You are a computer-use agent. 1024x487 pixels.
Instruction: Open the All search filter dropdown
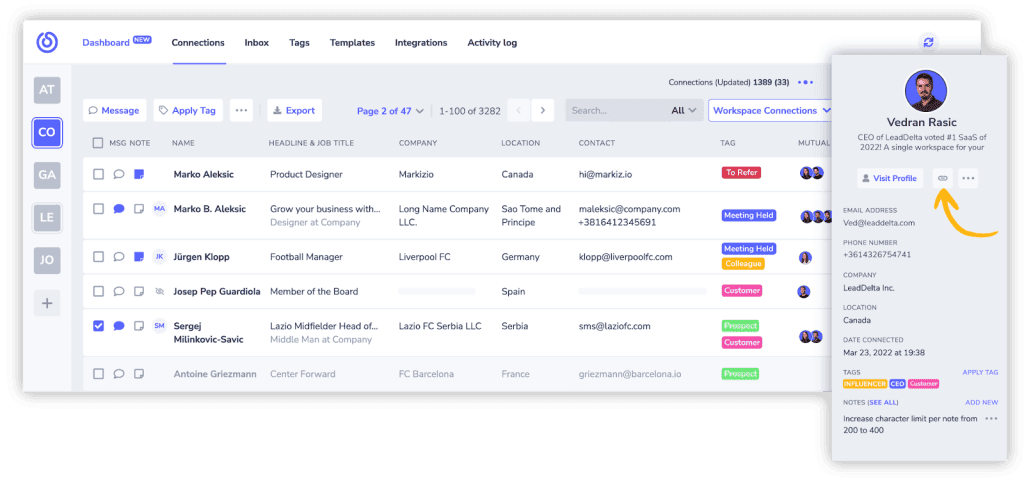tap(684, 110)
